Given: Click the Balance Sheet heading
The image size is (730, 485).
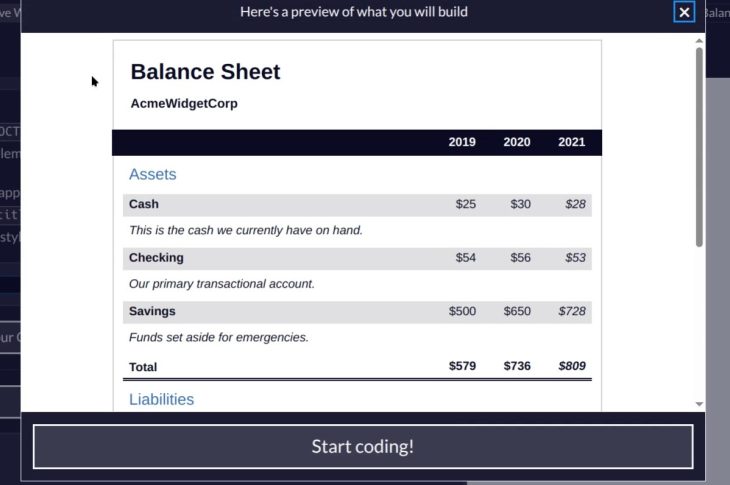Looking at the screenshot, I should coord(205,72).
